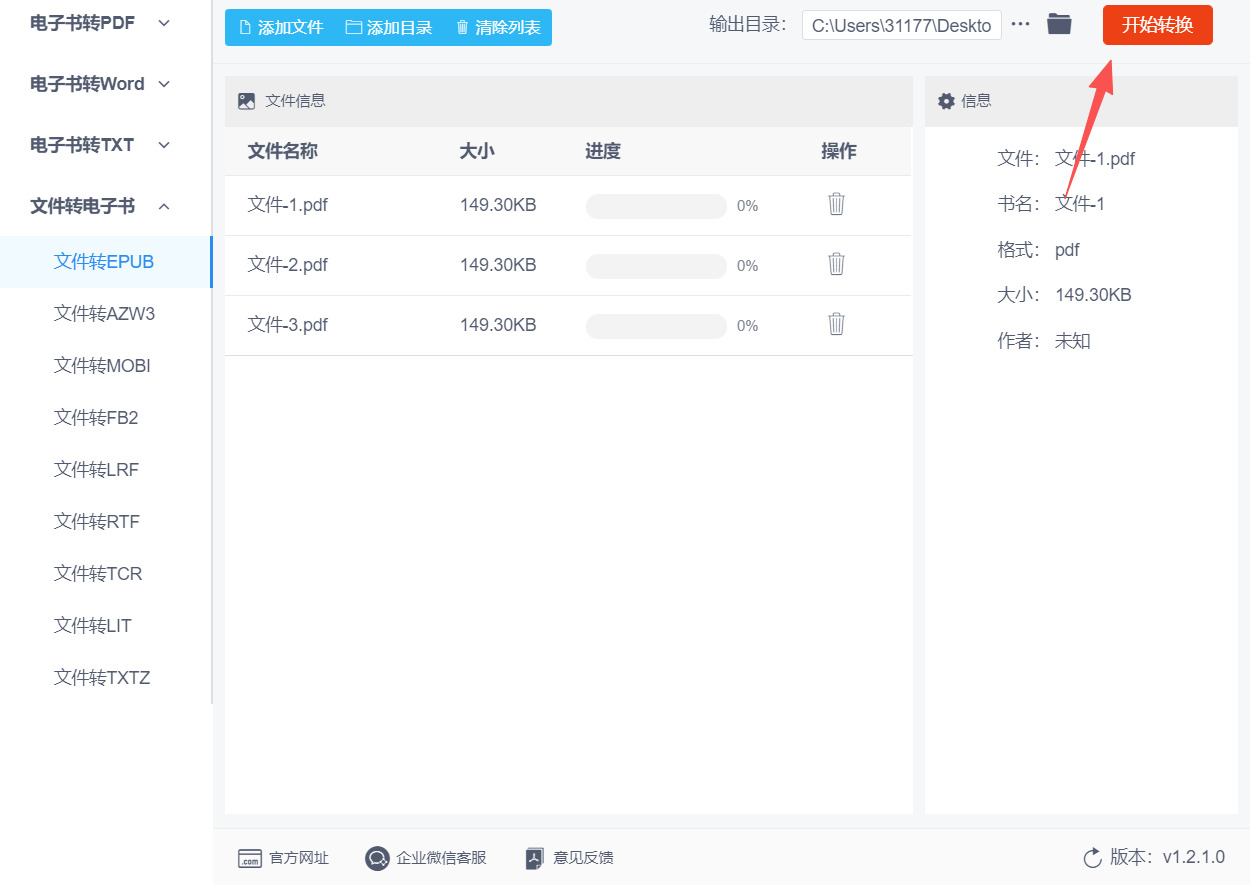Select the 文件-3.pdf row name

(x=288, y=325)
